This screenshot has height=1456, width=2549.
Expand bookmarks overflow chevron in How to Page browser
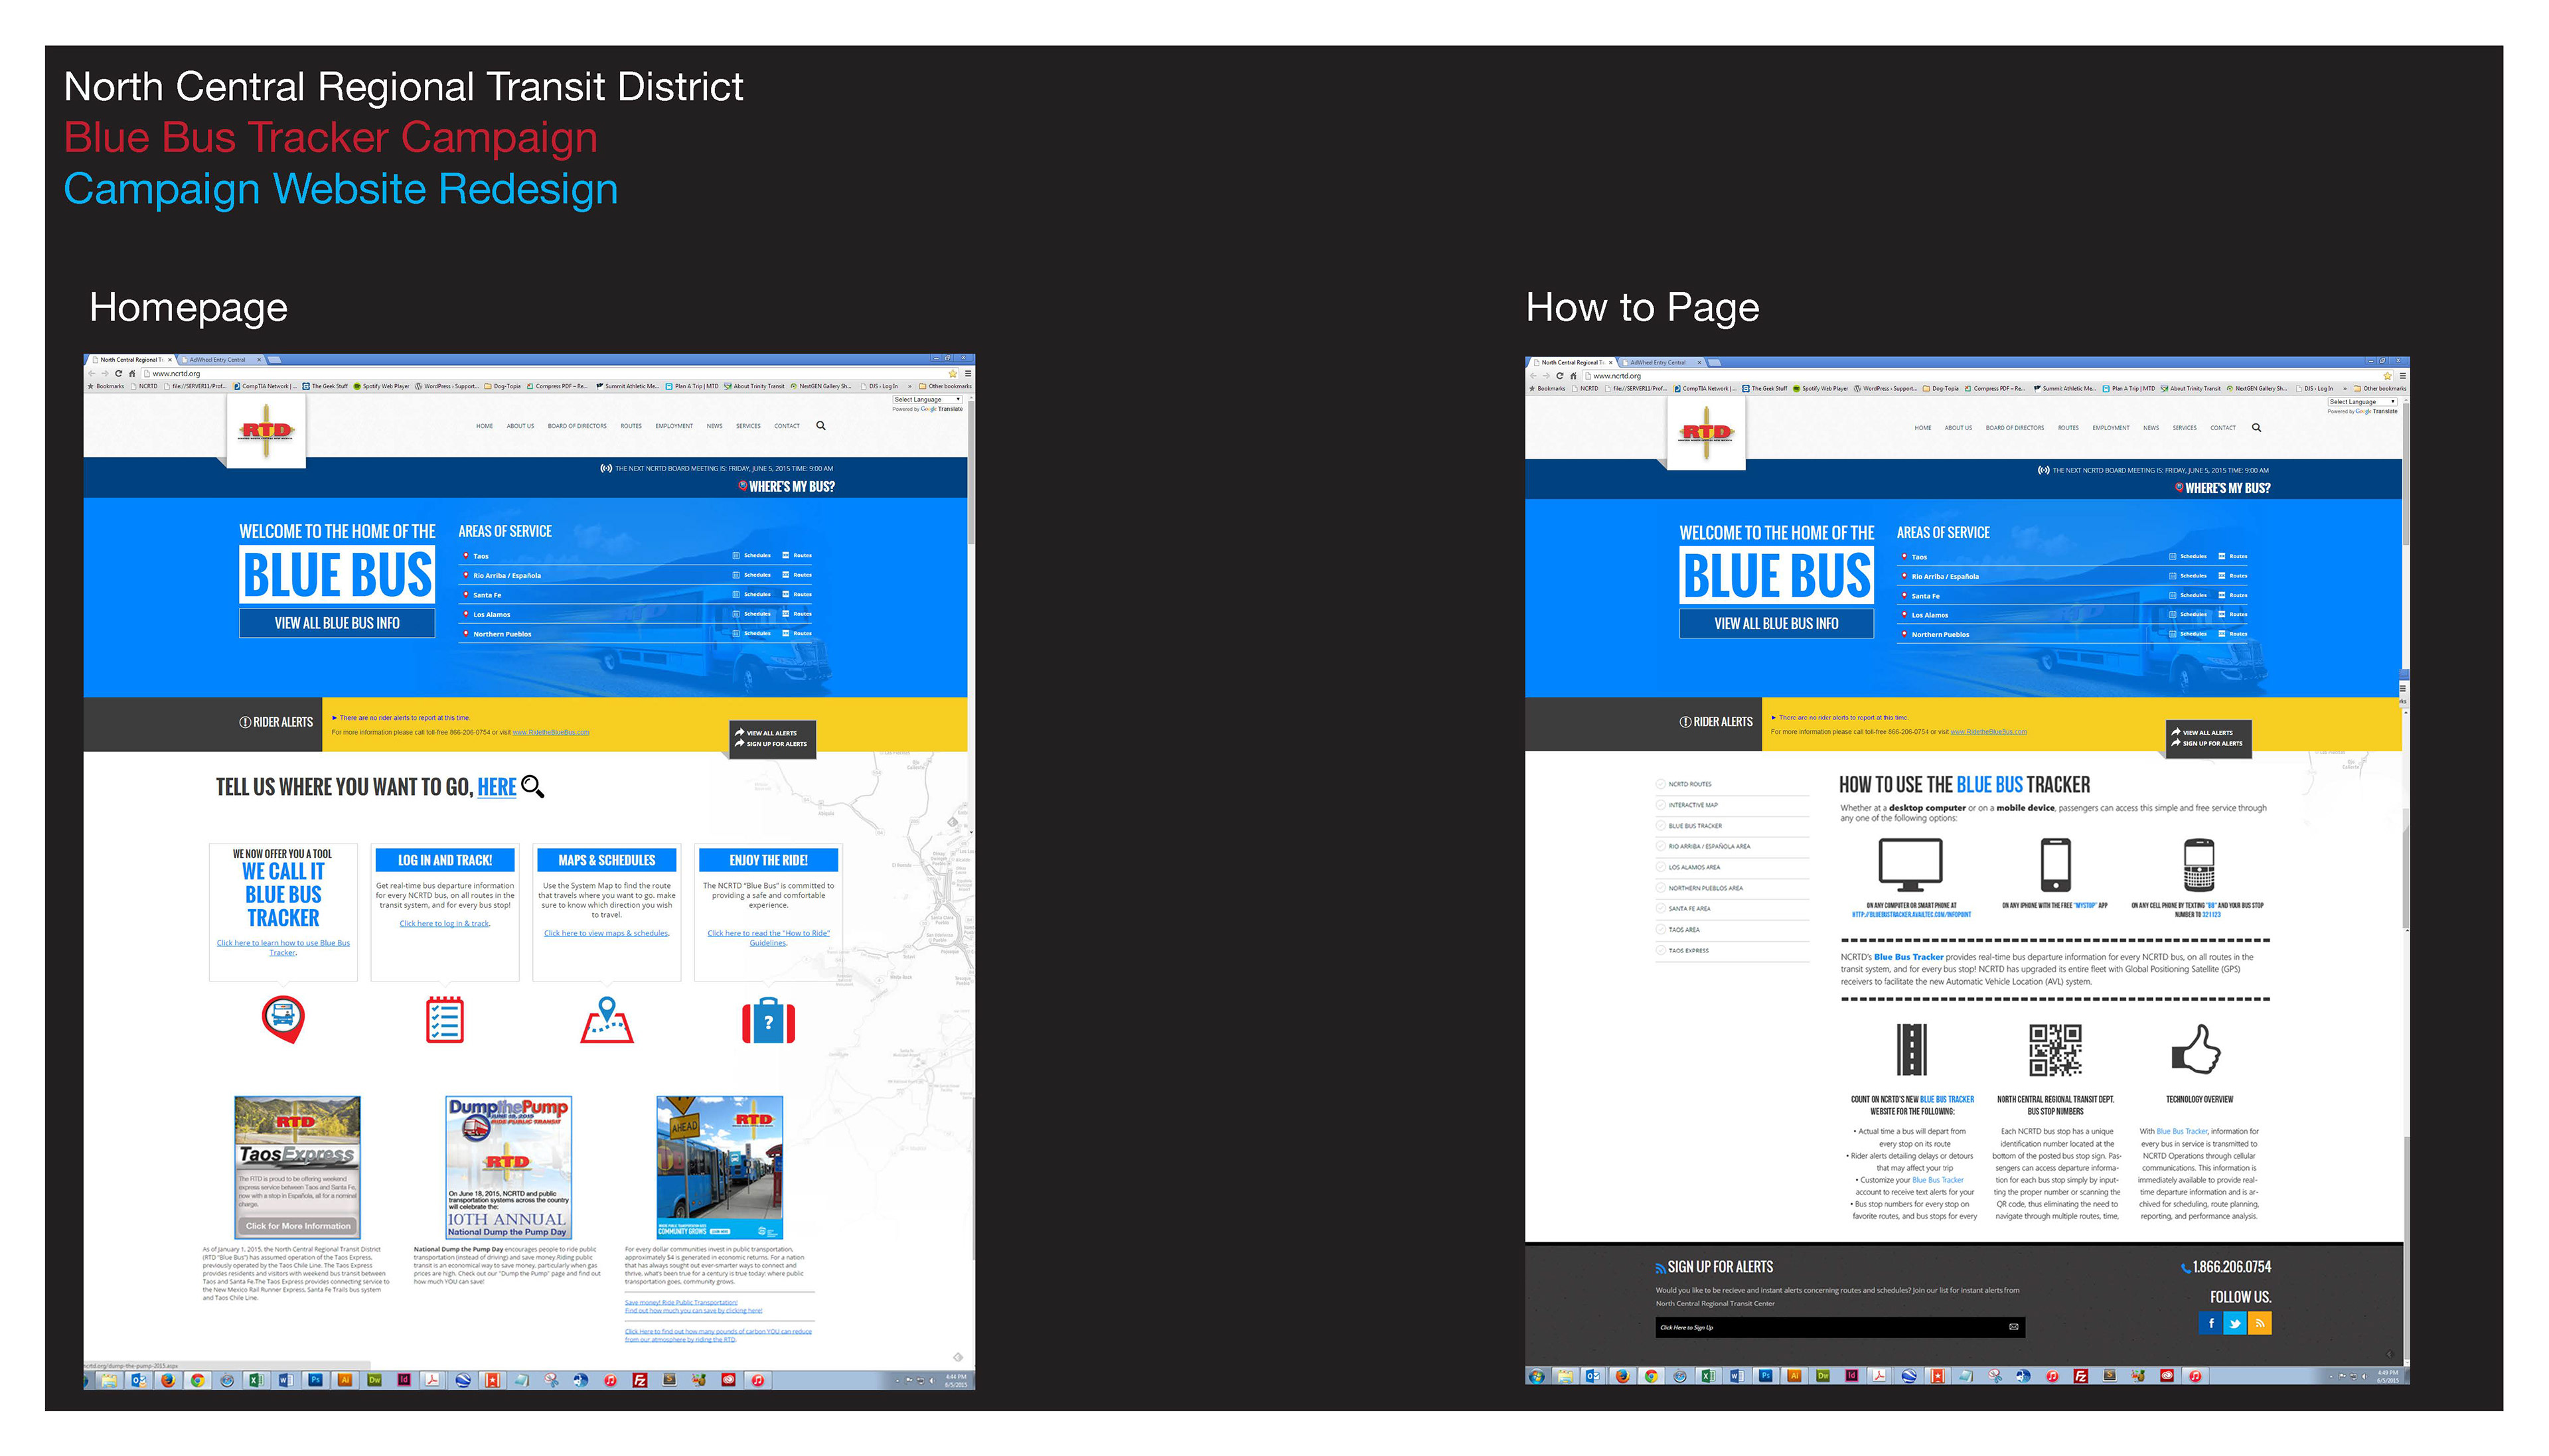click(x=2344, y=388)
